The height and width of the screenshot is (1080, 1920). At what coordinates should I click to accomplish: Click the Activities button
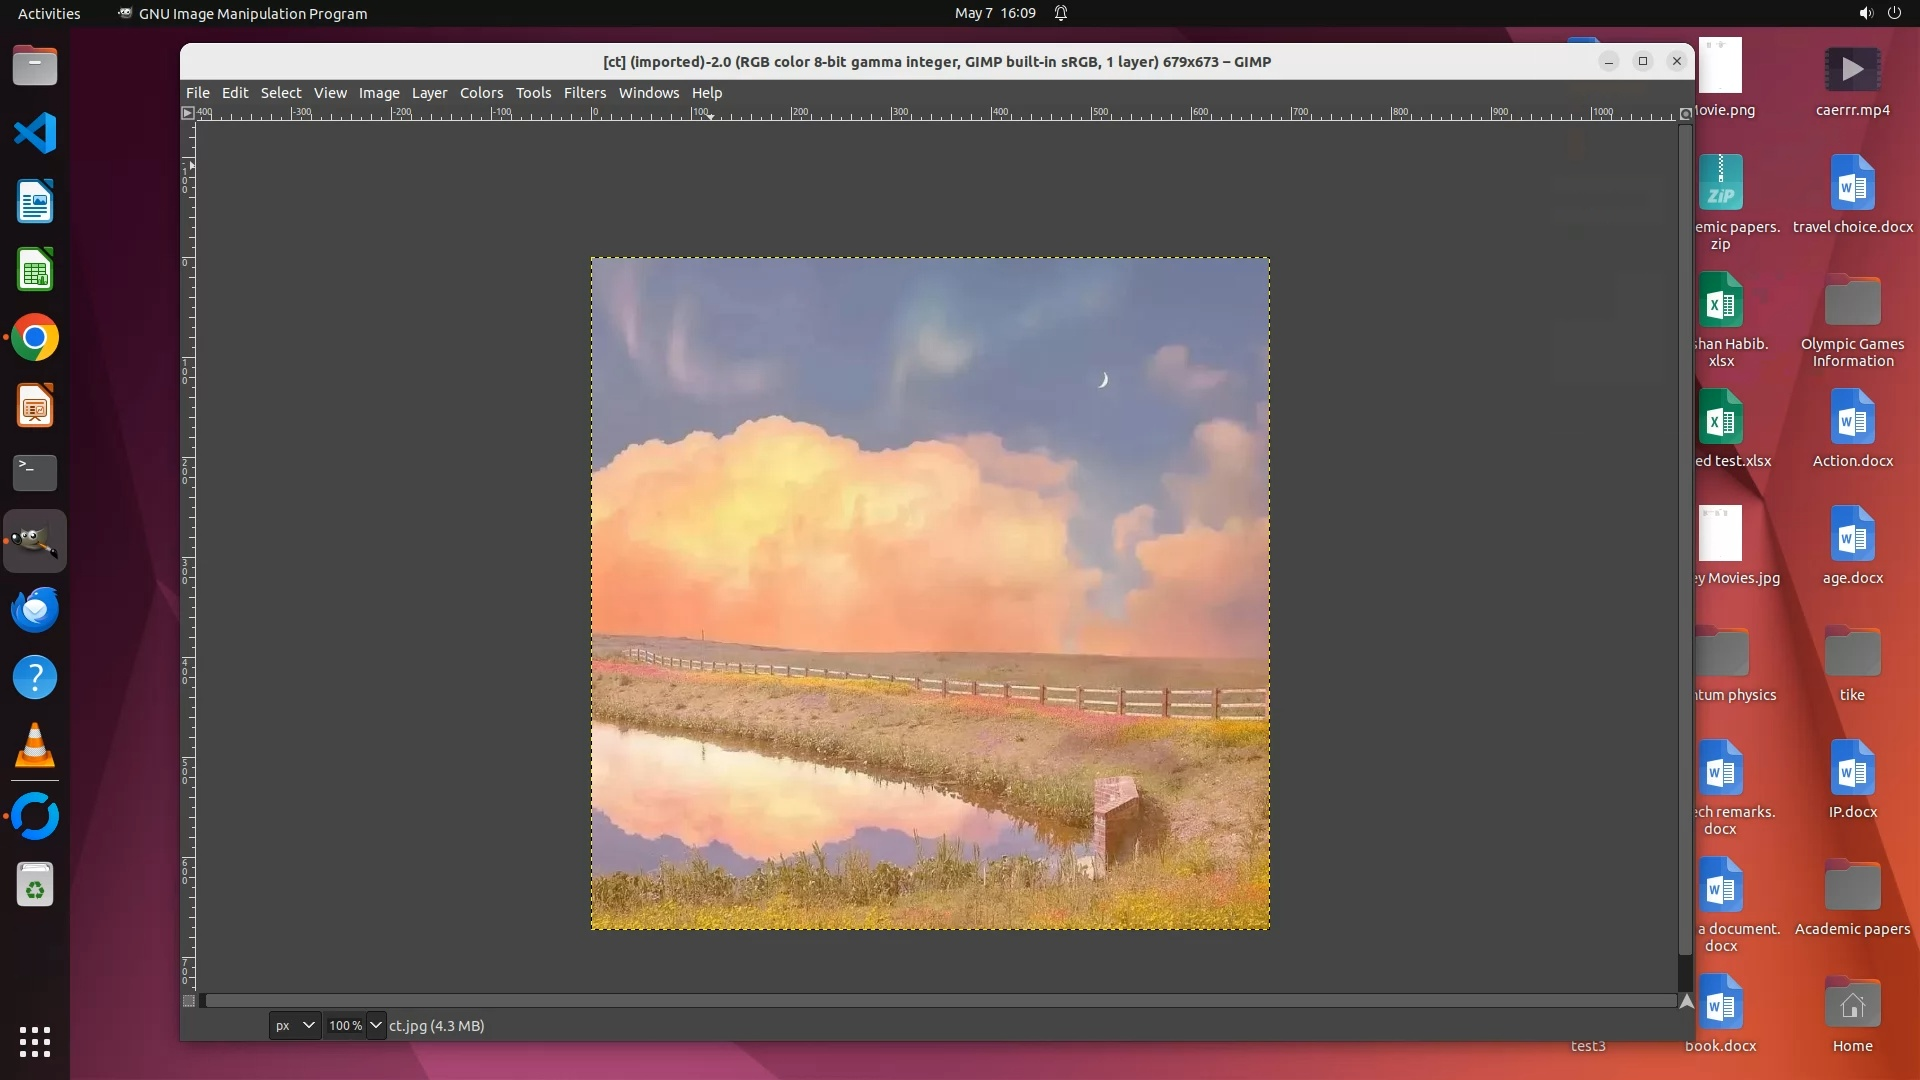(49, 13)
